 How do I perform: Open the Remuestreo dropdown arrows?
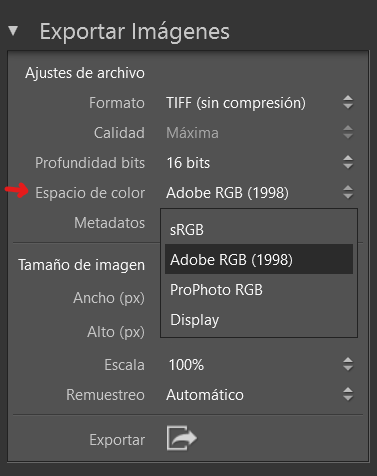pos(348,394)
